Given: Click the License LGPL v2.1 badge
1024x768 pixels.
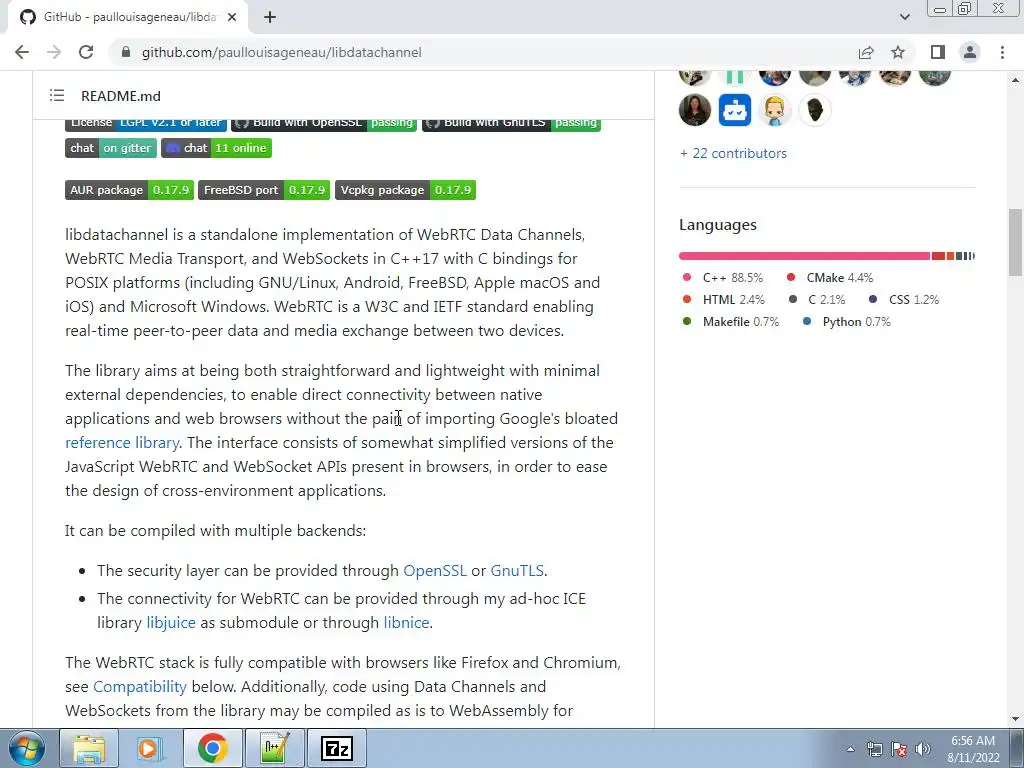Looking at the screenshot, I should (146, 124).
